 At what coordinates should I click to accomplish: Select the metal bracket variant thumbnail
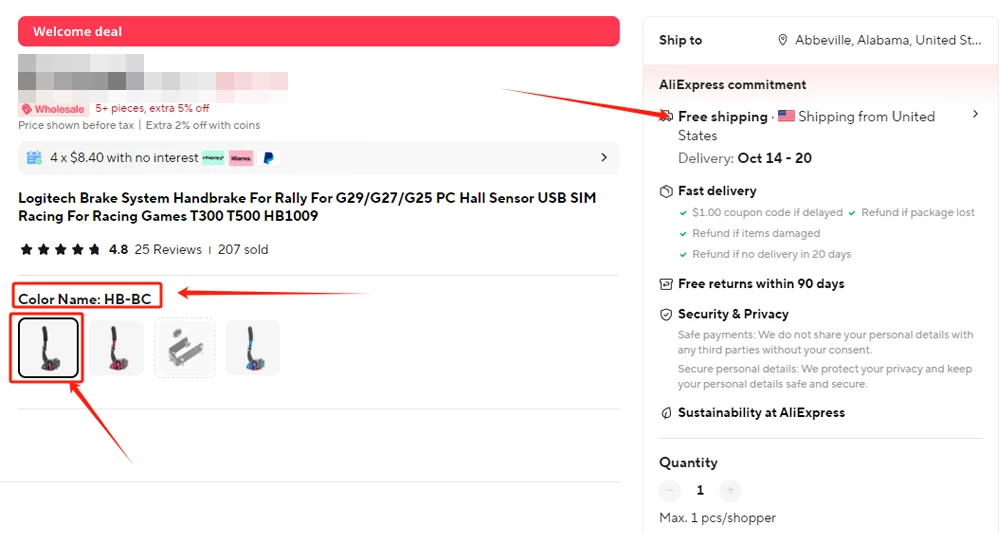click(185, 348)
